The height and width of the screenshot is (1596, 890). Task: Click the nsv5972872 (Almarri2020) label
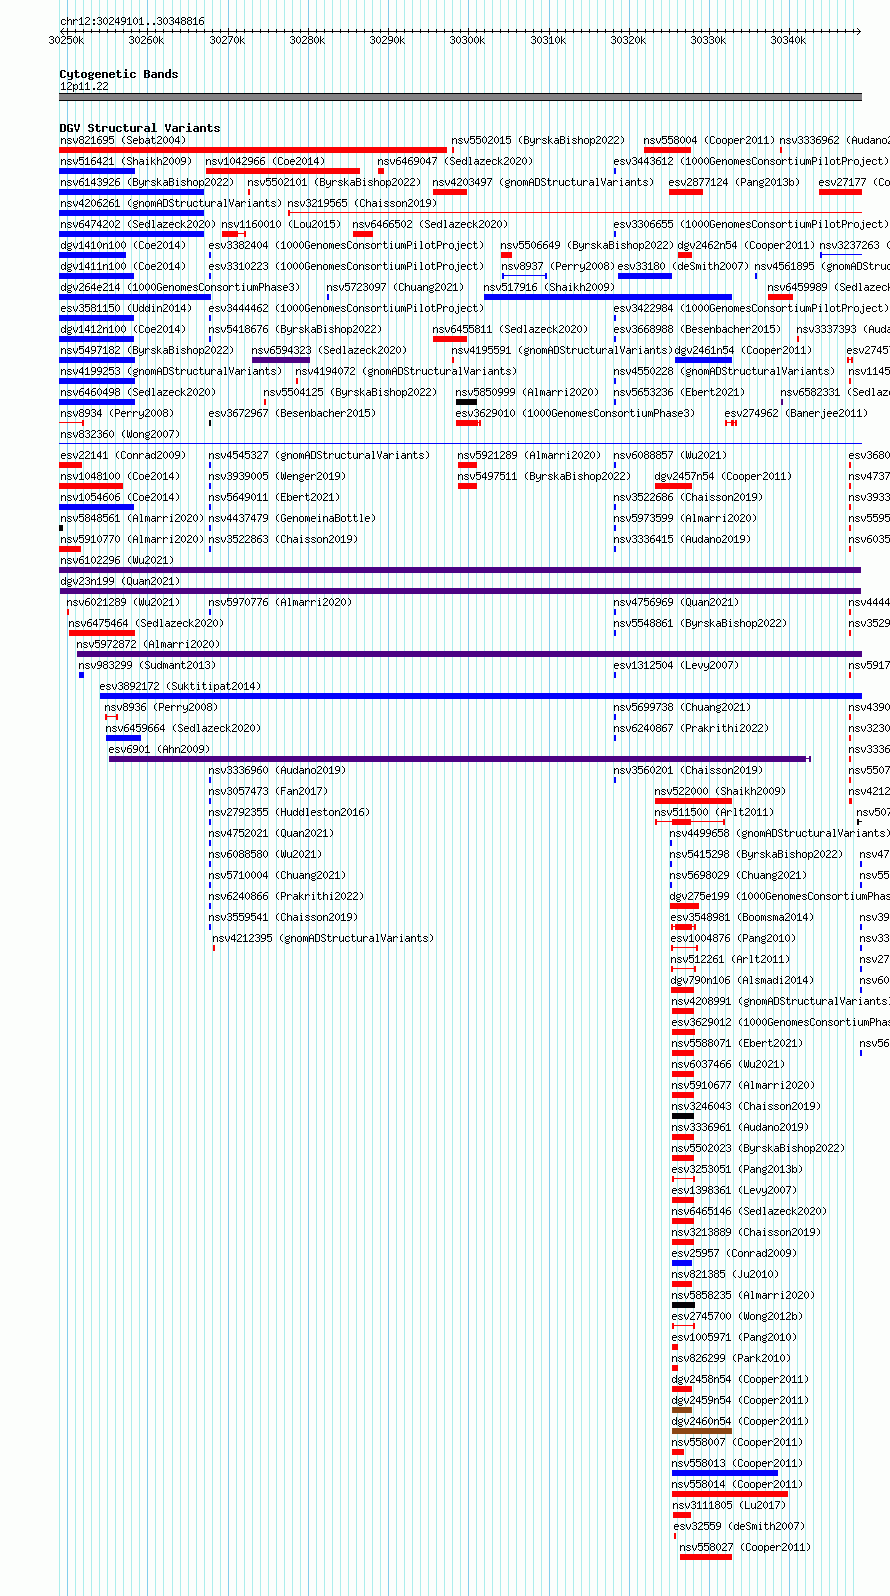click(148, 644)
